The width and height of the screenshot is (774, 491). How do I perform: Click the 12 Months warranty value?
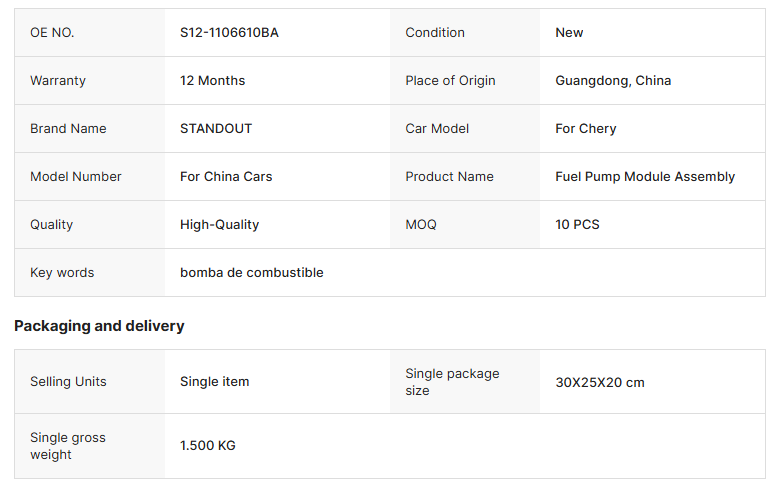[212, 80]
